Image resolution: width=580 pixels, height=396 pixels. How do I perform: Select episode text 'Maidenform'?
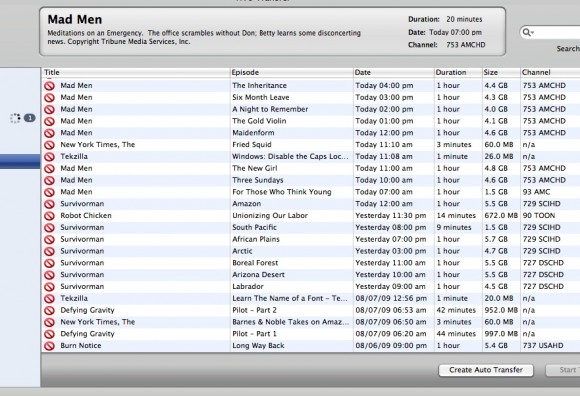pos(253,133)
